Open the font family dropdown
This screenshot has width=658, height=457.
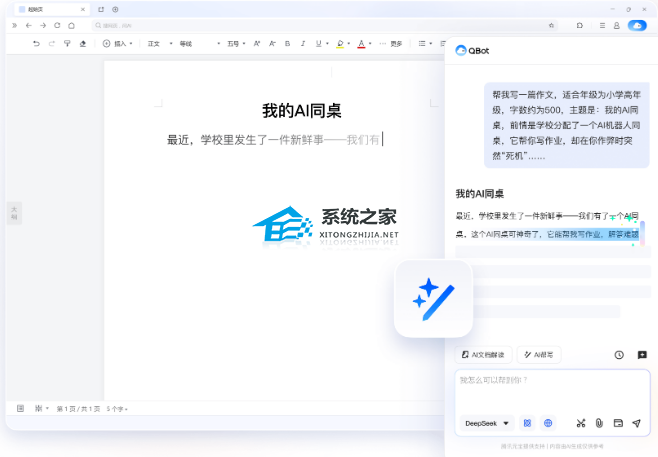[200, 44]
